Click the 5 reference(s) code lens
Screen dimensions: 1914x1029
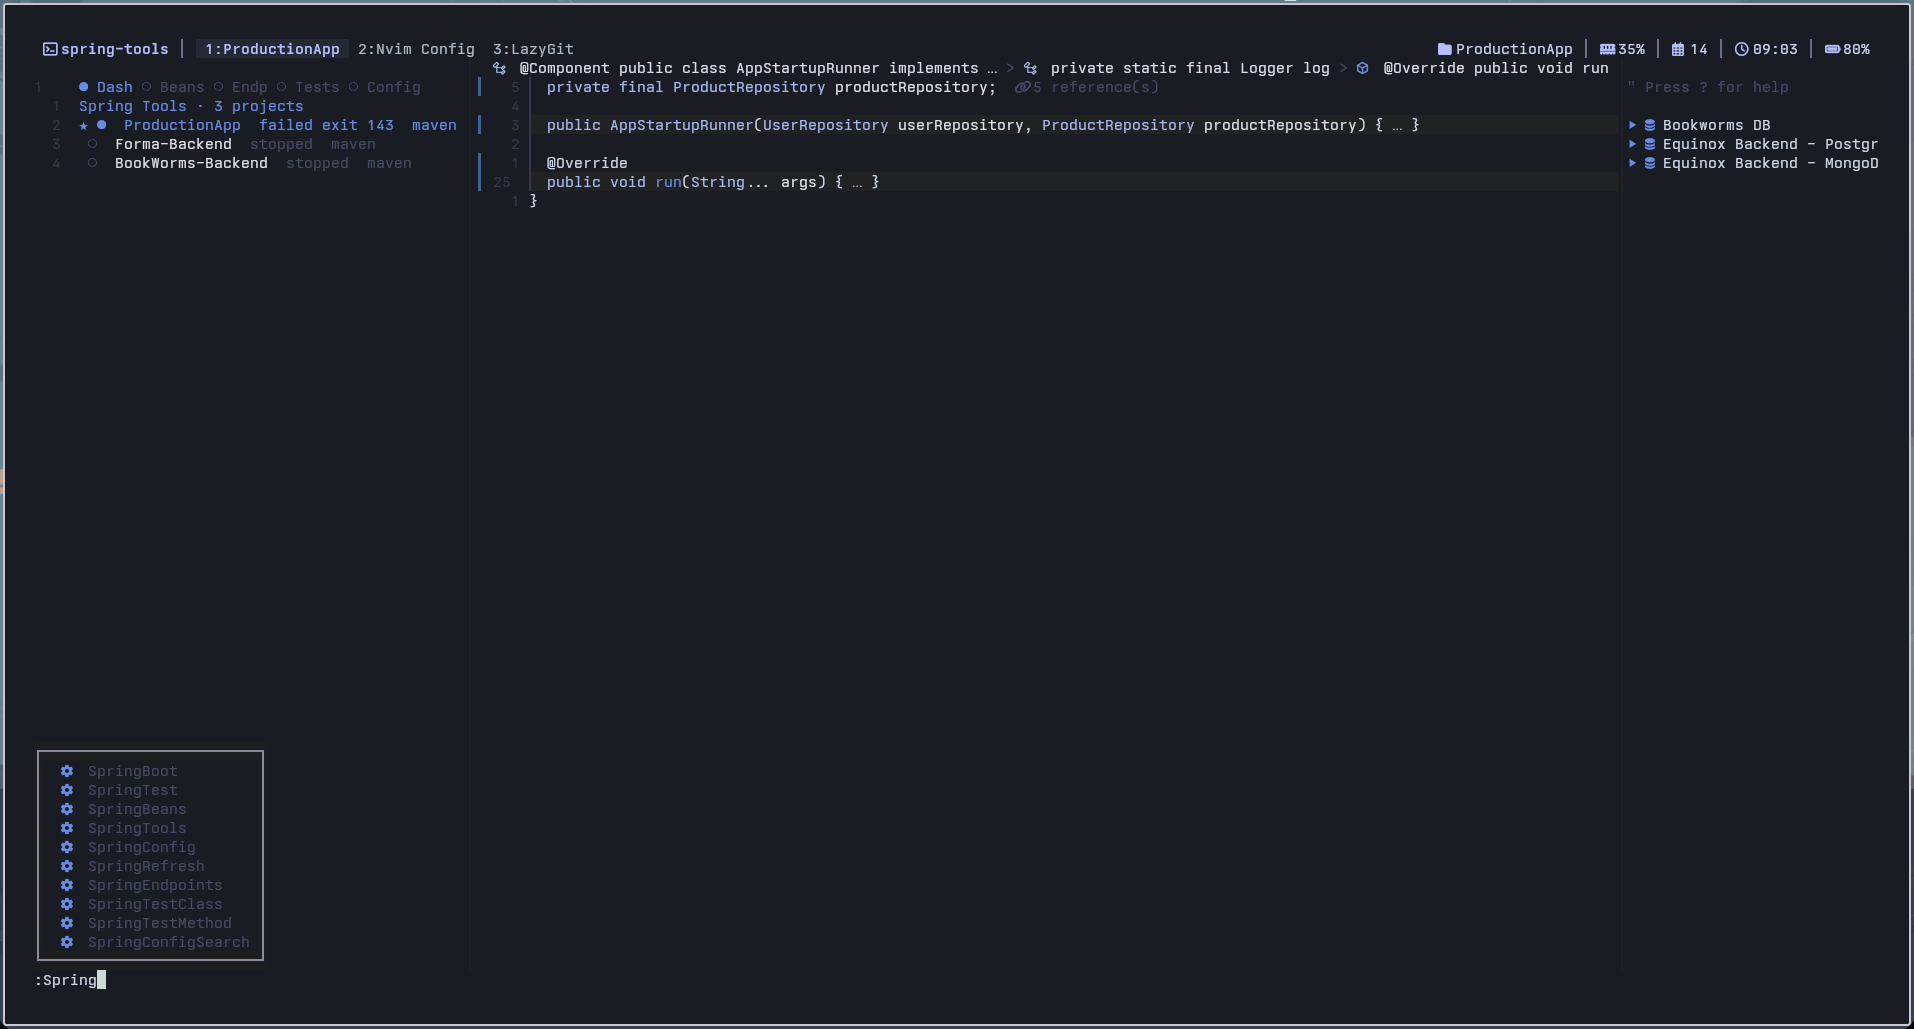click(1087, 87)
